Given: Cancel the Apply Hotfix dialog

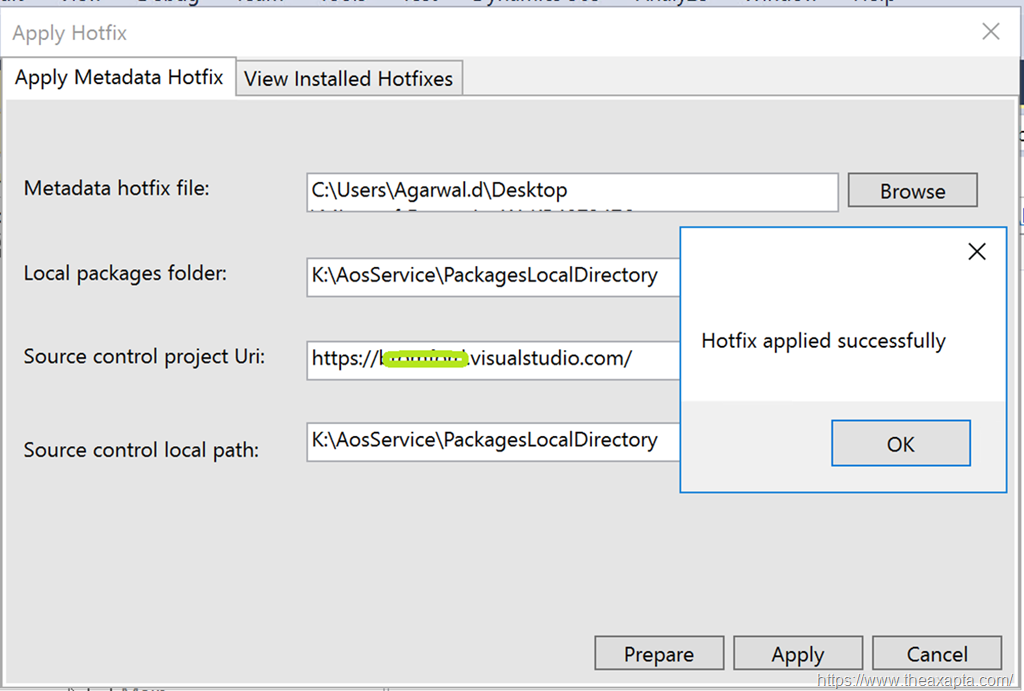Looking at the screenshot, I should [x=937, y=653].
